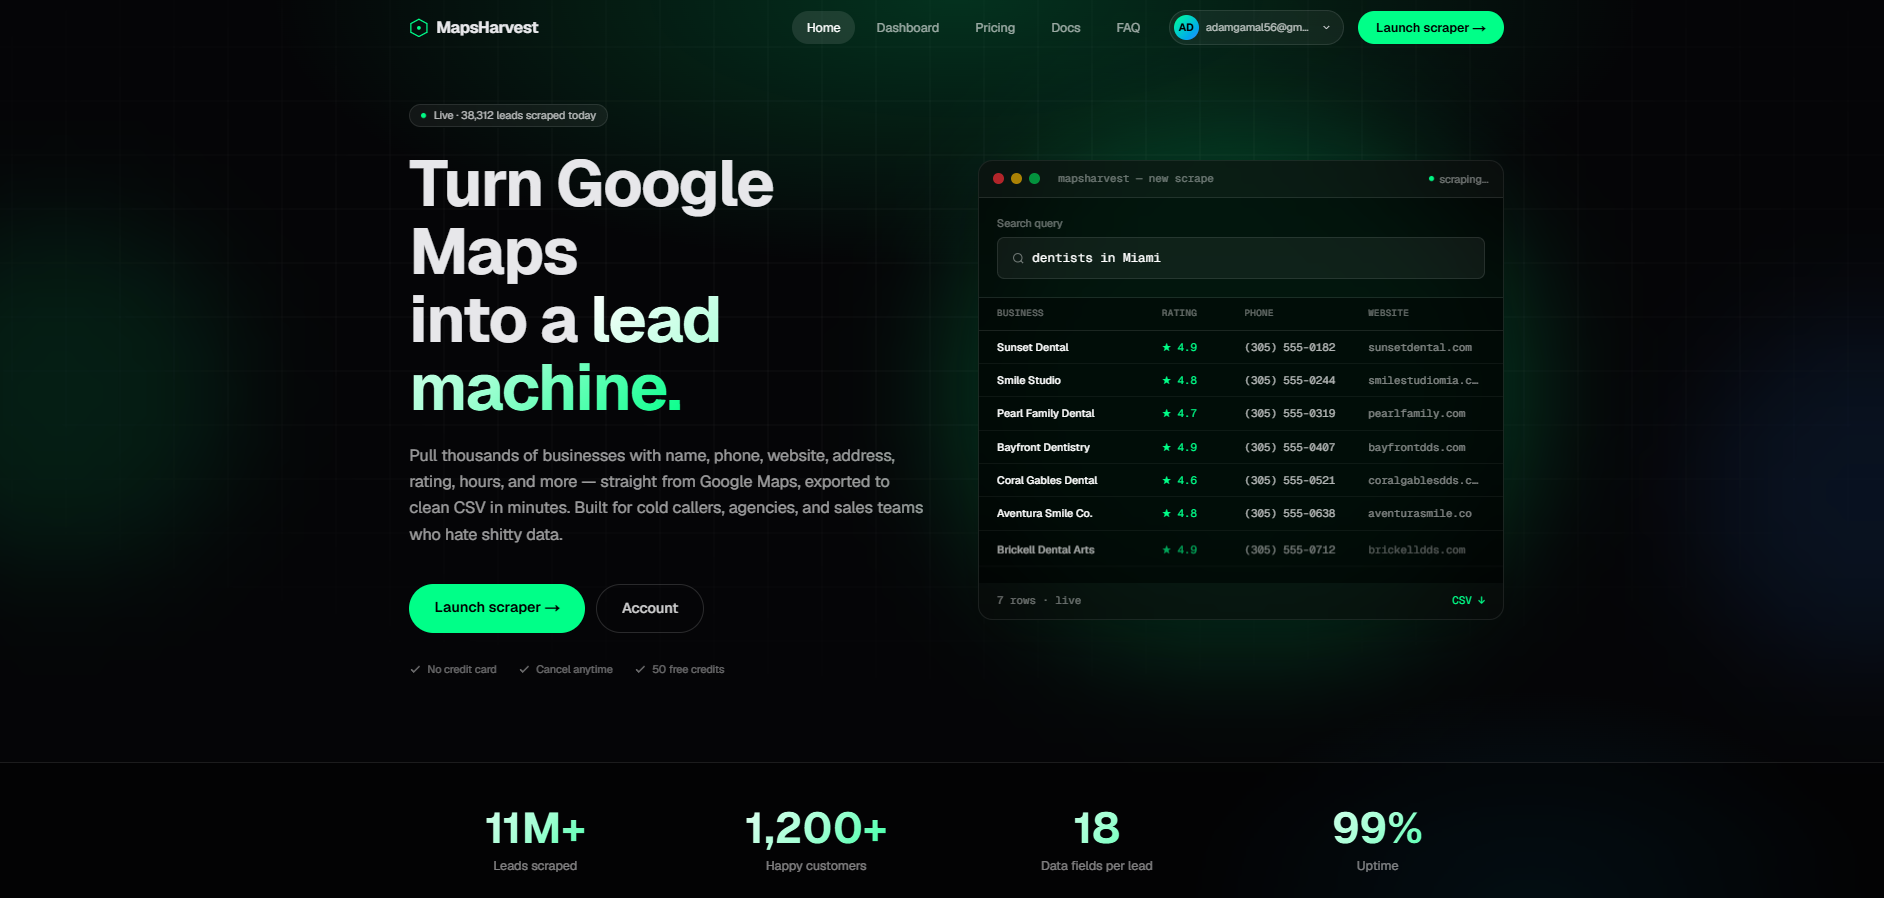
Task: Select the Bayfront Dentistry business name
Action: click(1043, 447)
